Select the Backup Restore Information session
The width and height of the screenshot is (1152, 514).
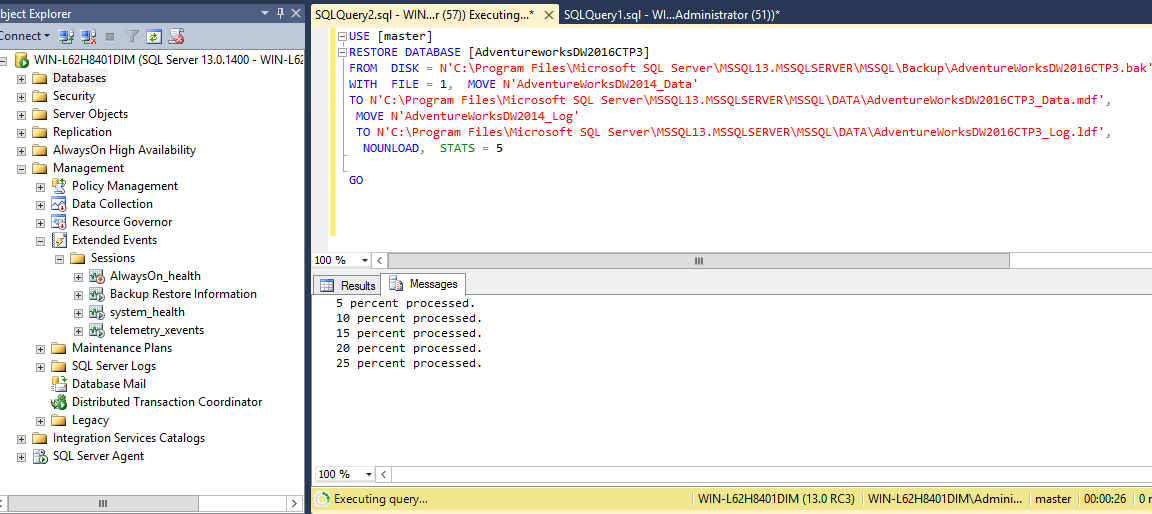coord(183,294)
